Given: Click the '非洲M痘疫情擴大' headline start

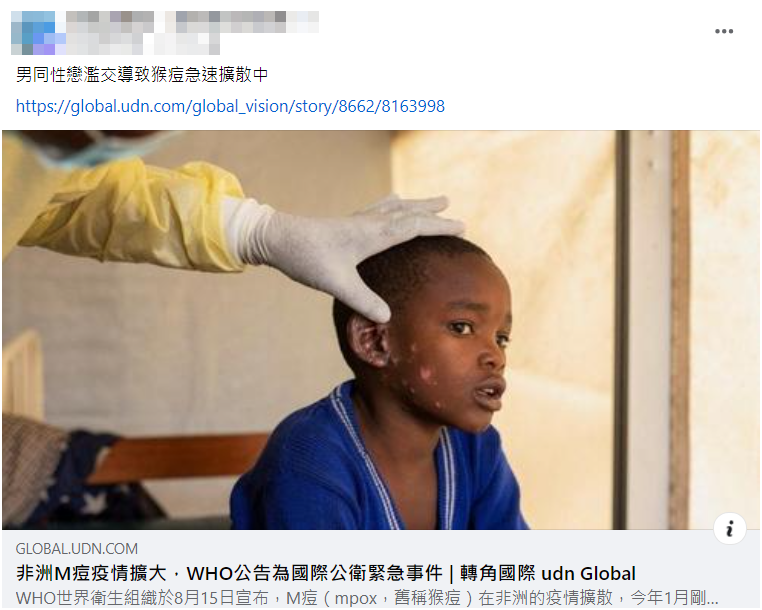Looking at the screenshot, I should tap(91, 574).
